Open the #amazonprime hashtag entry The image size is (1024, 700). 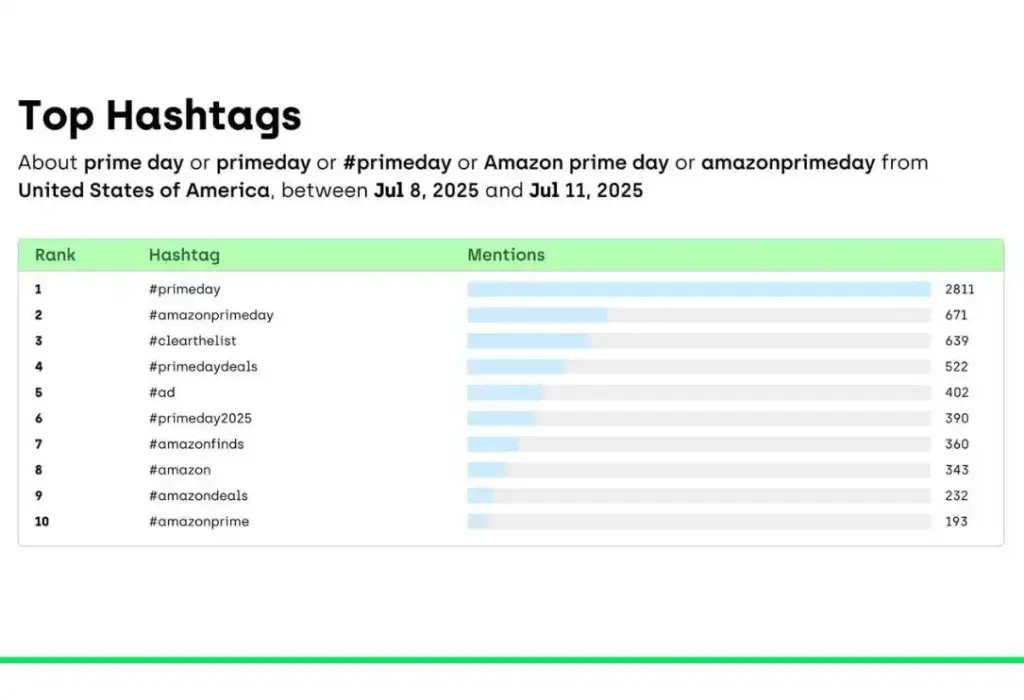pos(199,522)
